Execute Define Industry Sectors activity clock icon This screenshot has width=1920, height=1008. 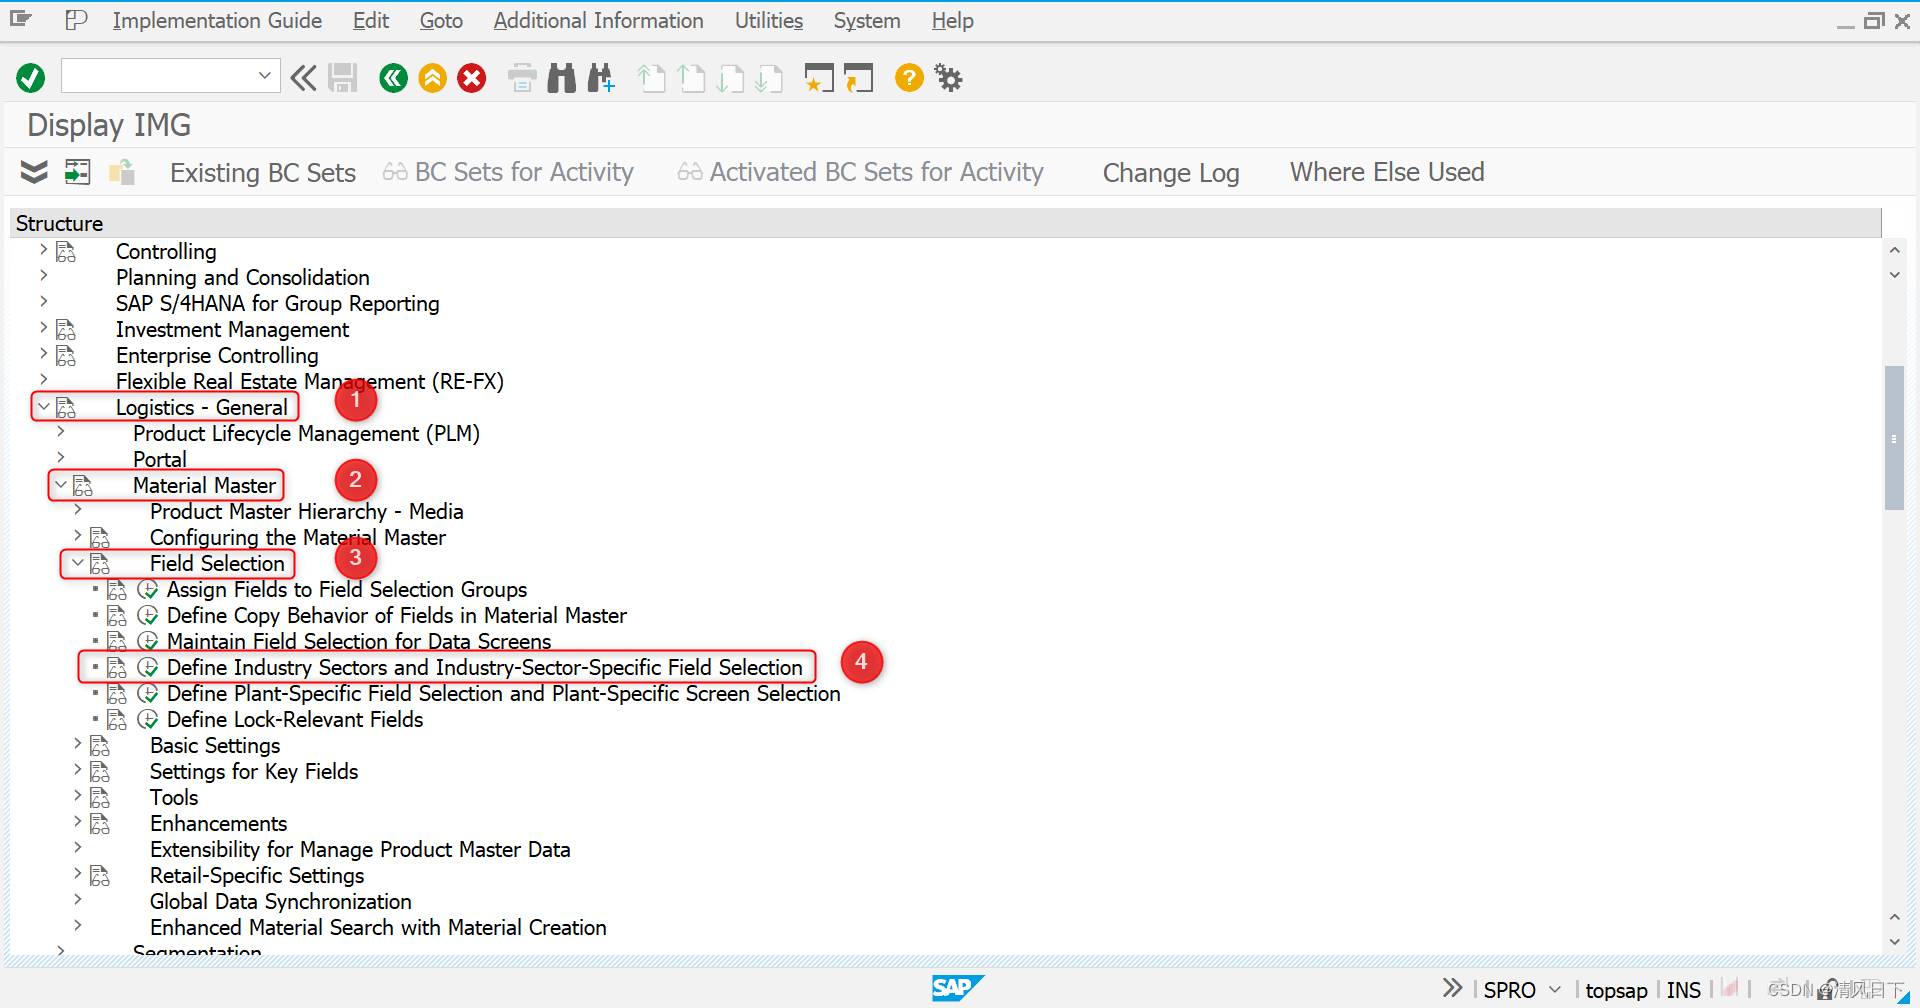pos(148,667)
